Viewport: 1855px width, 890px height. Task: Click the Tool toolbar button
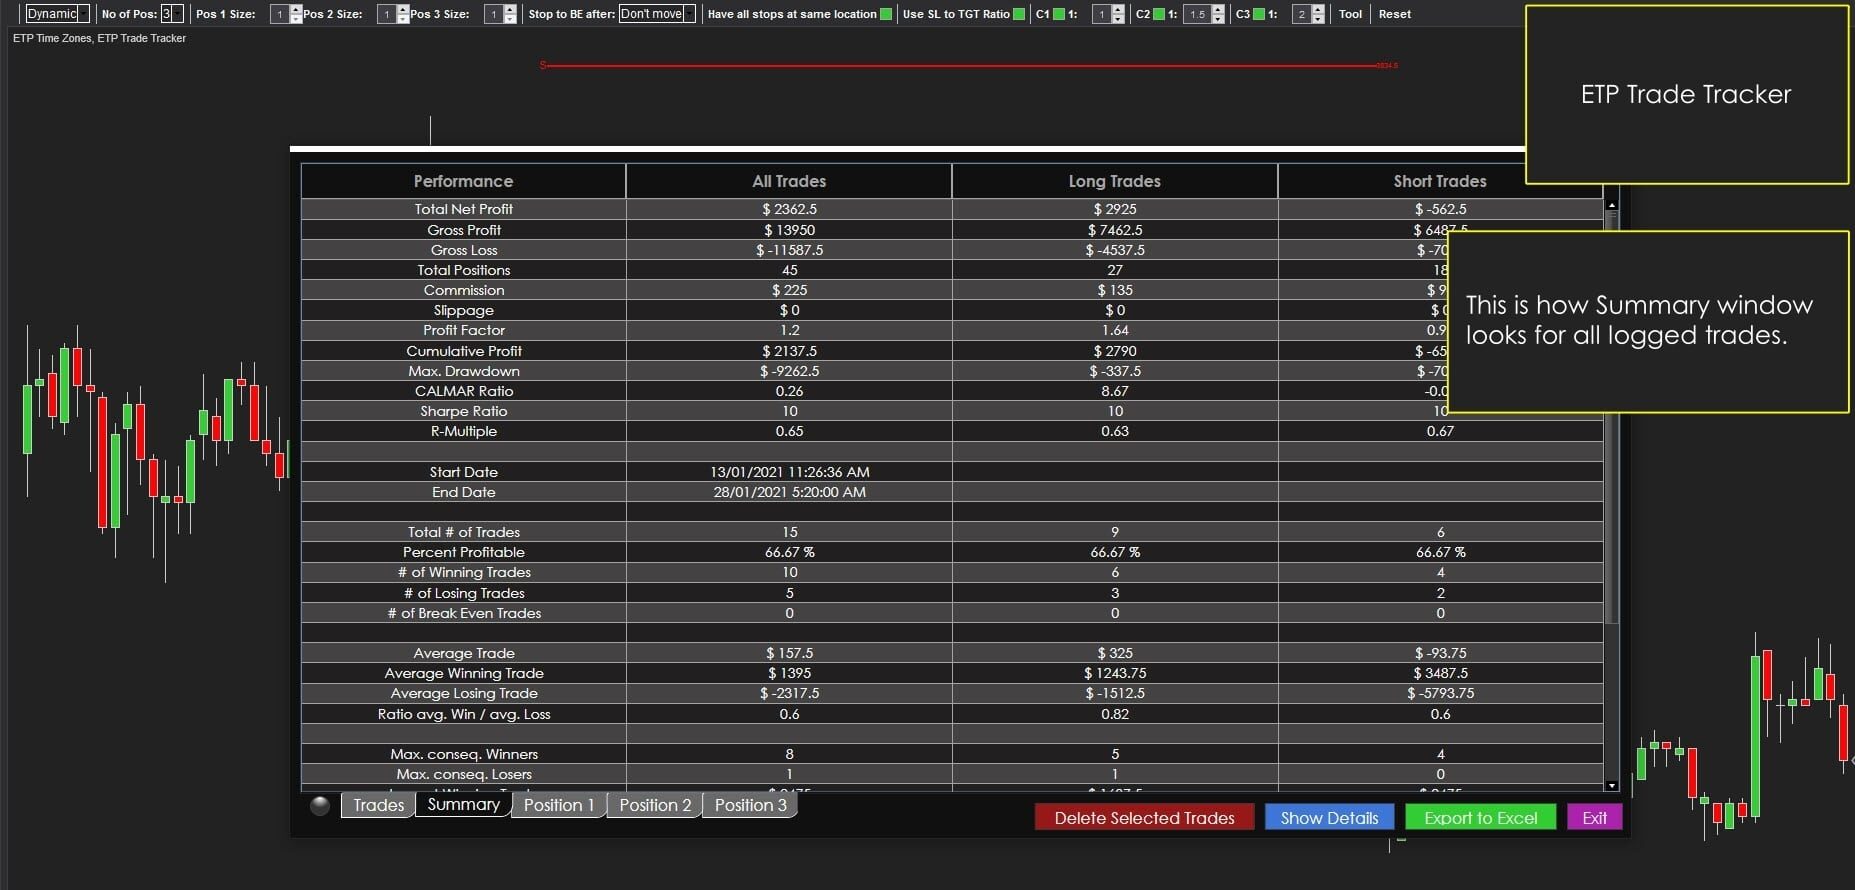[x=1350, y=14]
